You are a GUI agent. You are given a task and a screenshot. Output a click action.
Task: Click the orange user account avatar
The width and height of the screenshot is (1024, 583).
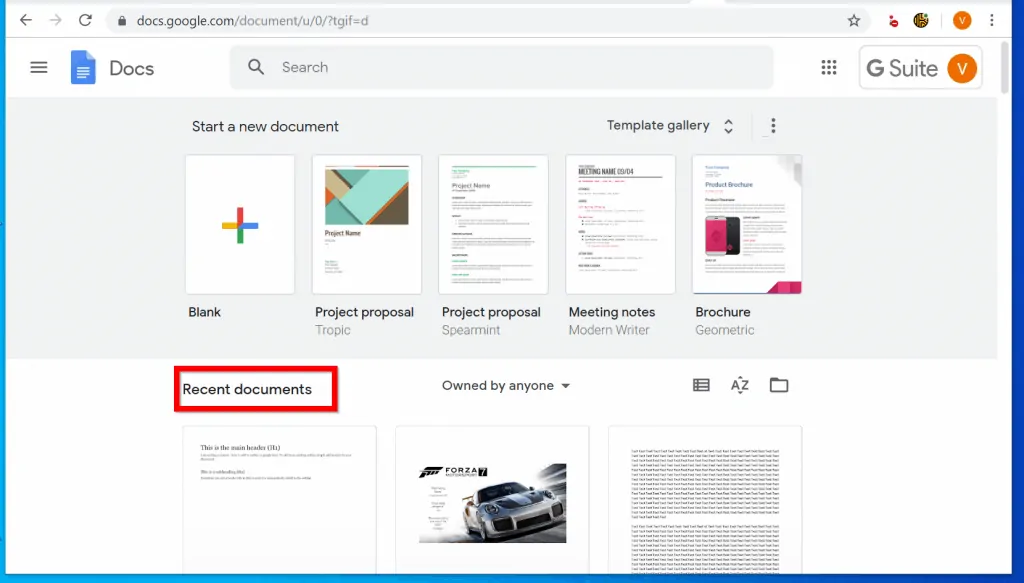tap(961, 20)
